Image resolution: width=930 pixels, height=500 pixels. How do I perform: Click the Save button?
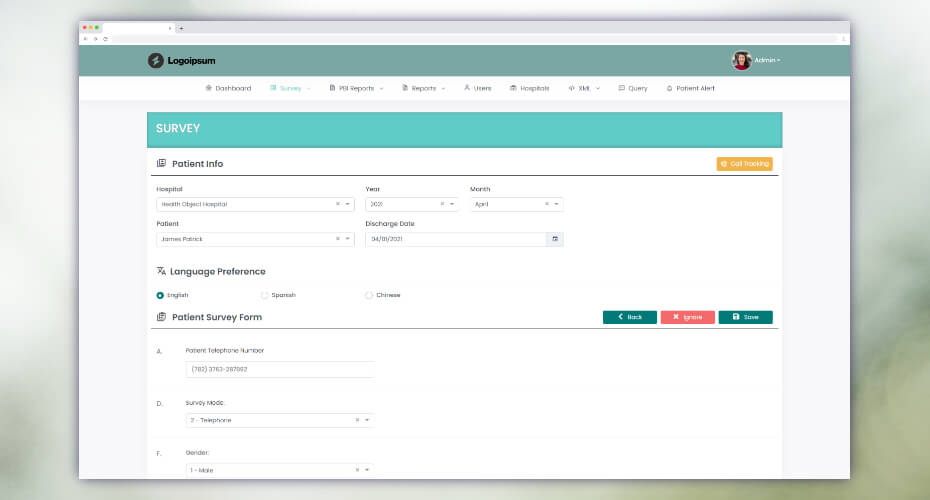[746, 317]
